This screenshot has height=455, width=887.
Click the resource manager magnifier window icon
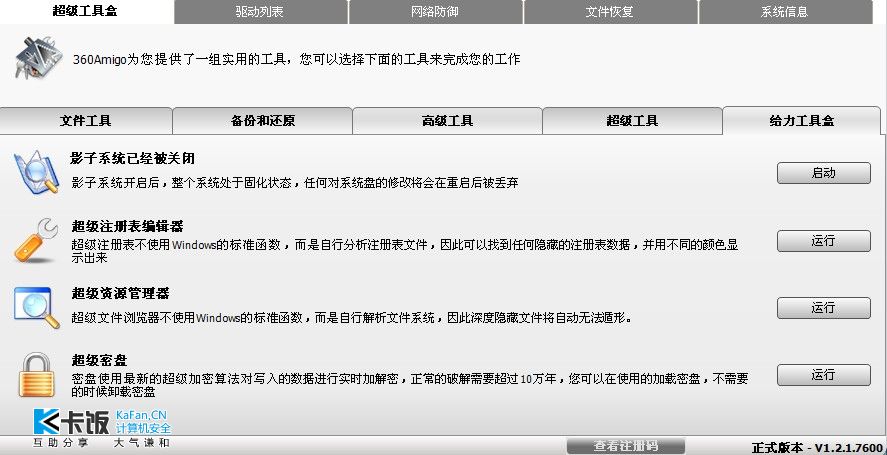[37, 307]
